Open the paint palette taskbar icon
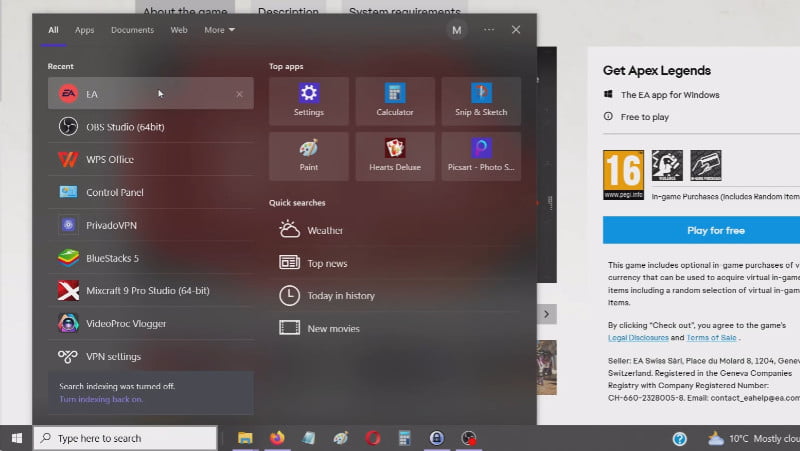The height and width of the screenshot is (451, 800). click(x=341, y=438)
